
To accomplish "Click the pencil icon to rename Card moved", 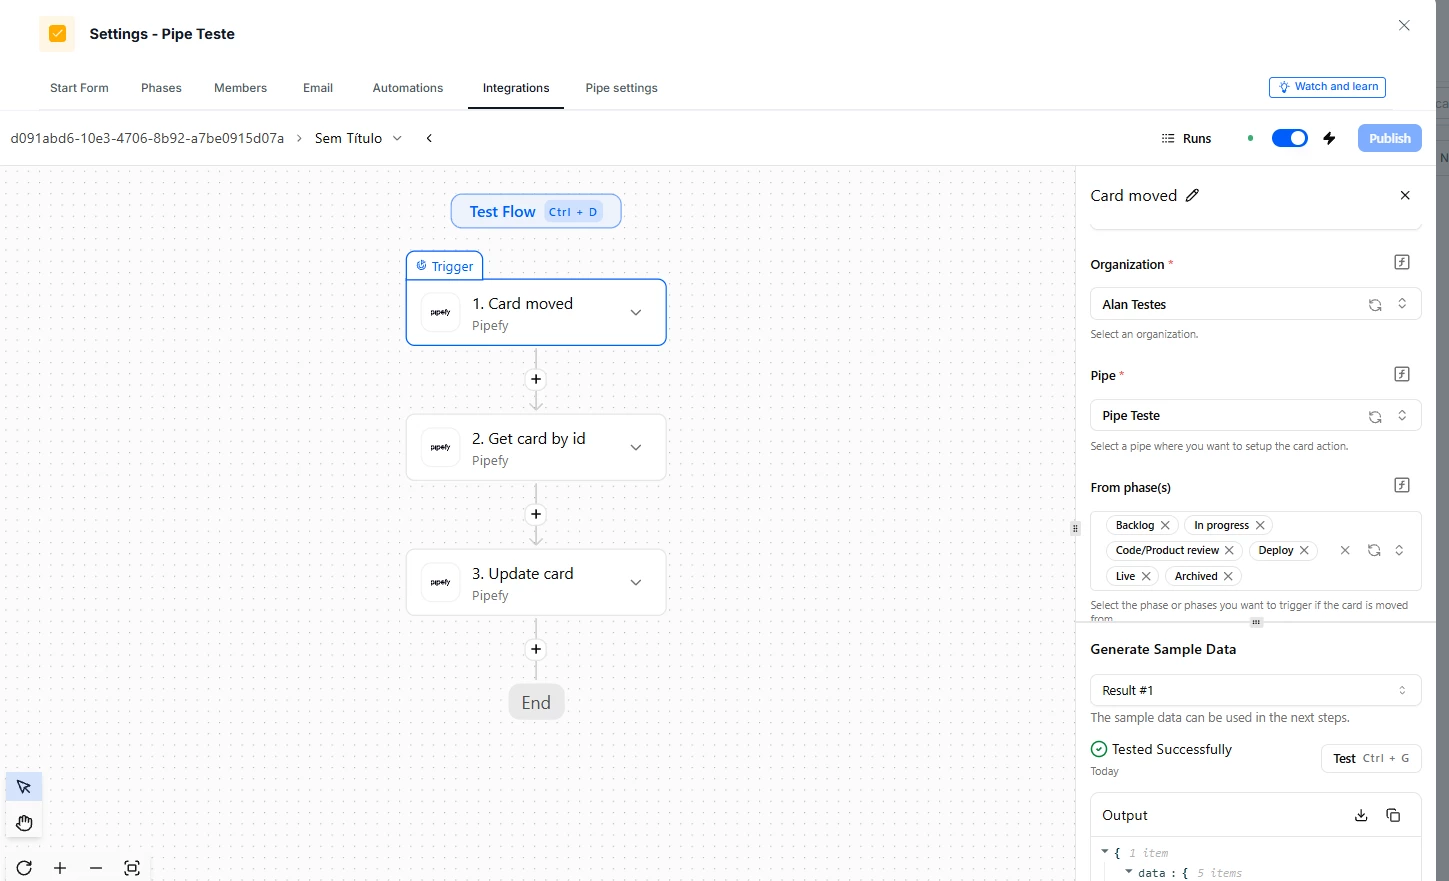I will pyautogui.click(x=1192, y=196).
